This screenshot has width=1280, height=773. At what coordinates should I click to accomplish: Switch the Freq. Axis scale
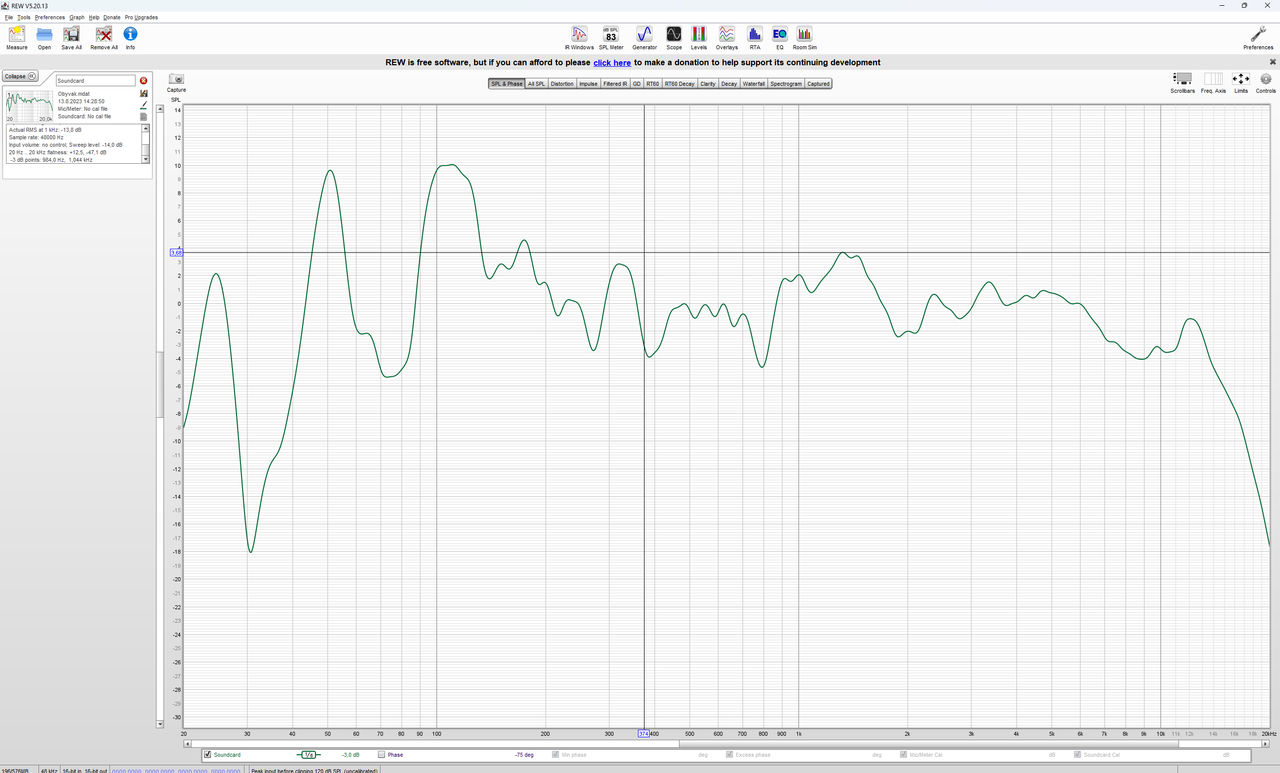(x=1214, y=82)
